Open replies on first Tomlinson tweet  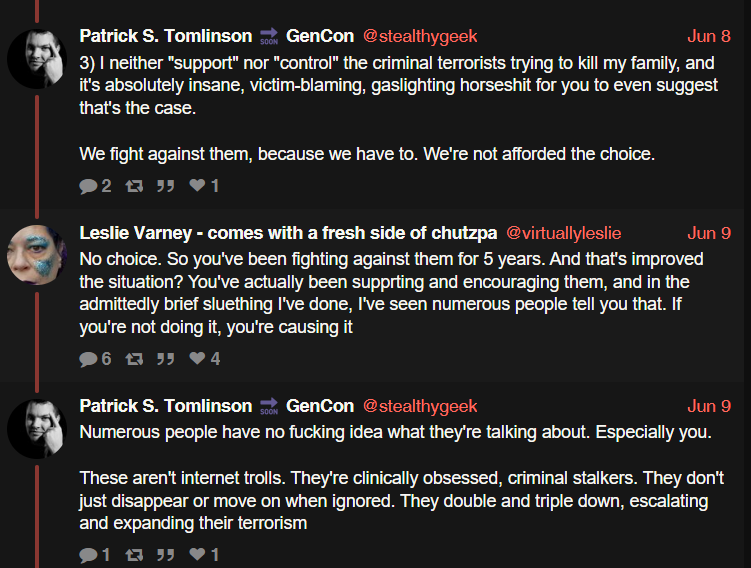[x=95, y=185]
